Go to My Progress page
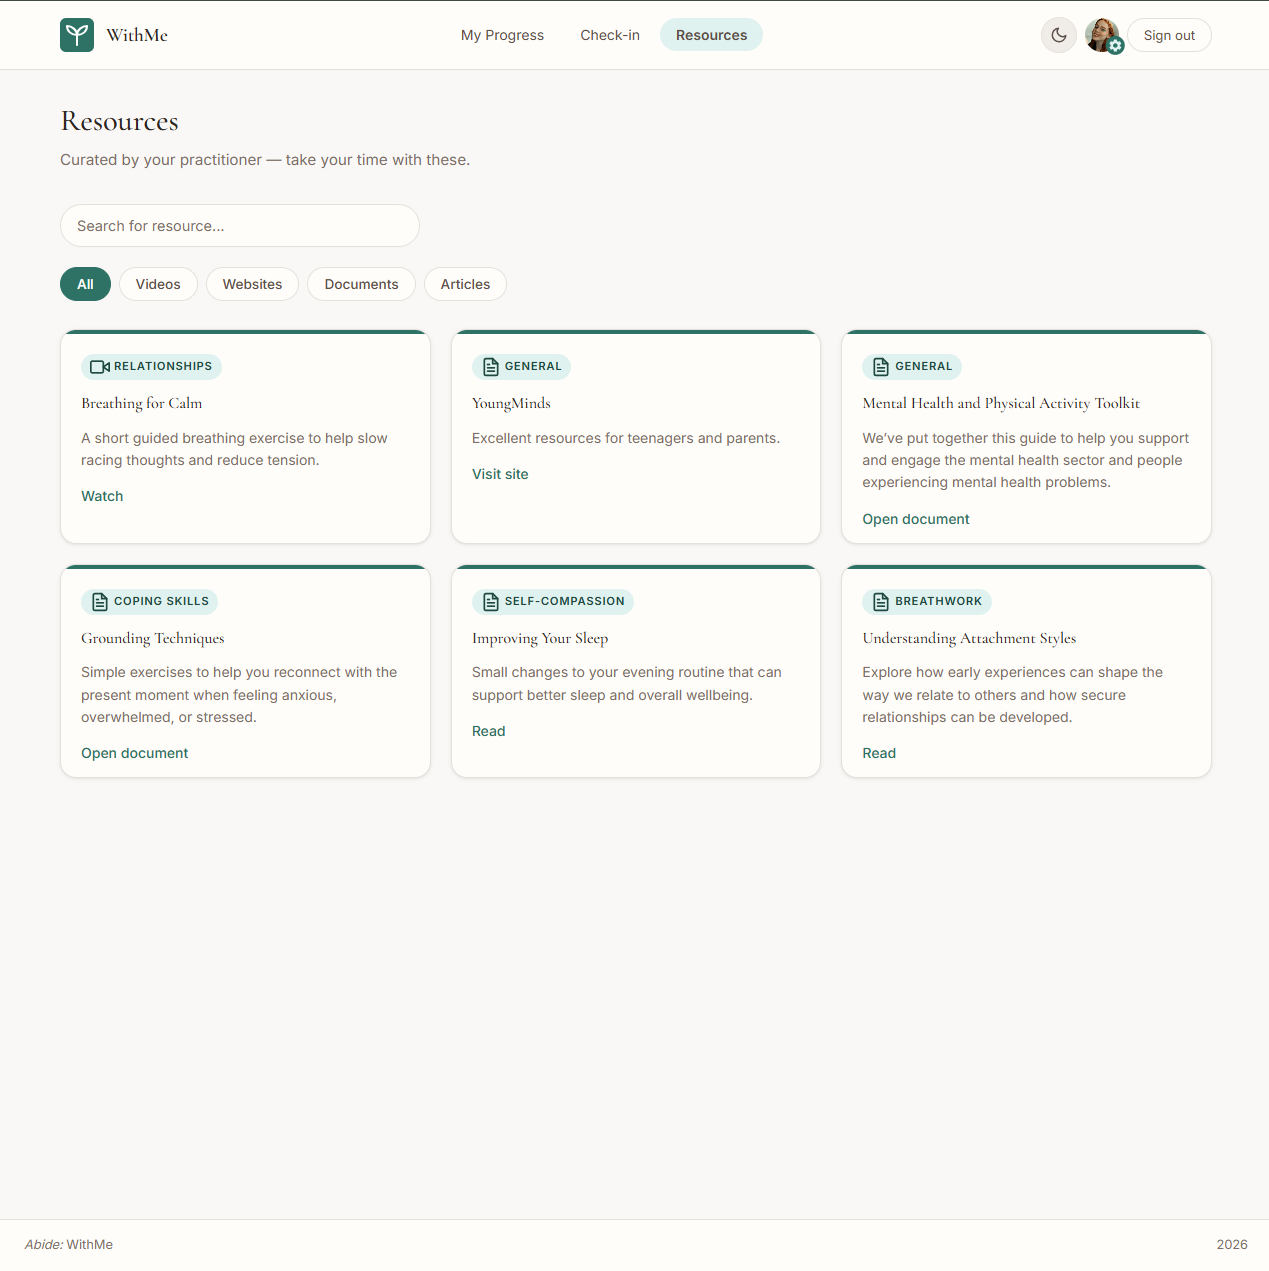The height and width of the screenshot is (1271, 1269). (502, 35)
